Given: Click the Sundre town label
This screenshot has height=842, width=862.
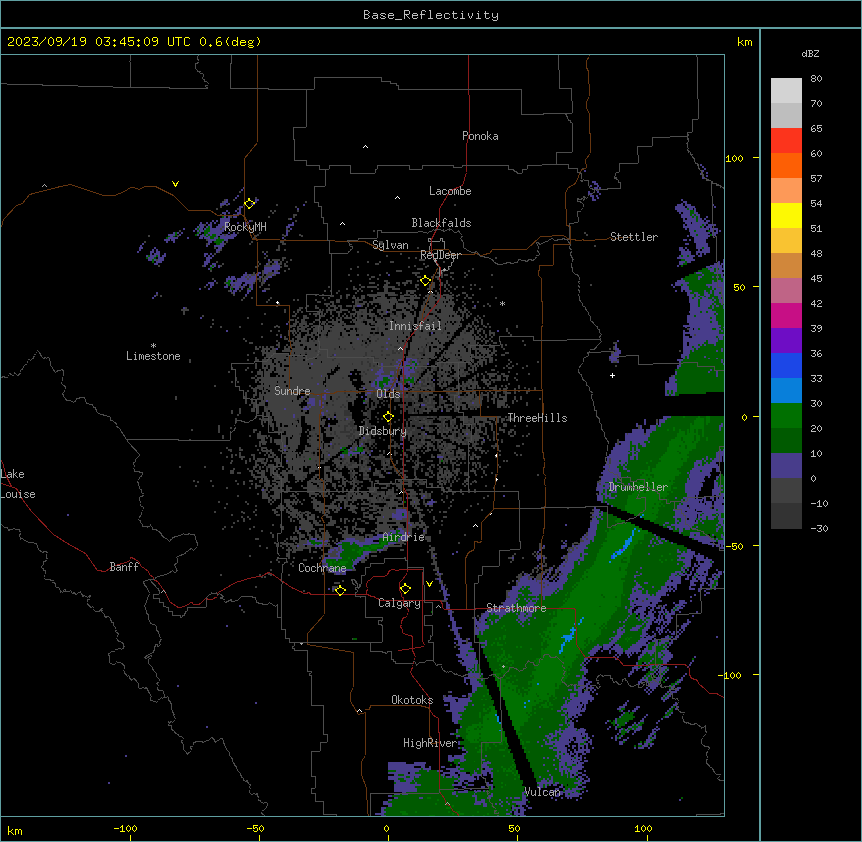Looking at the screenshot, I should [292, 391].
